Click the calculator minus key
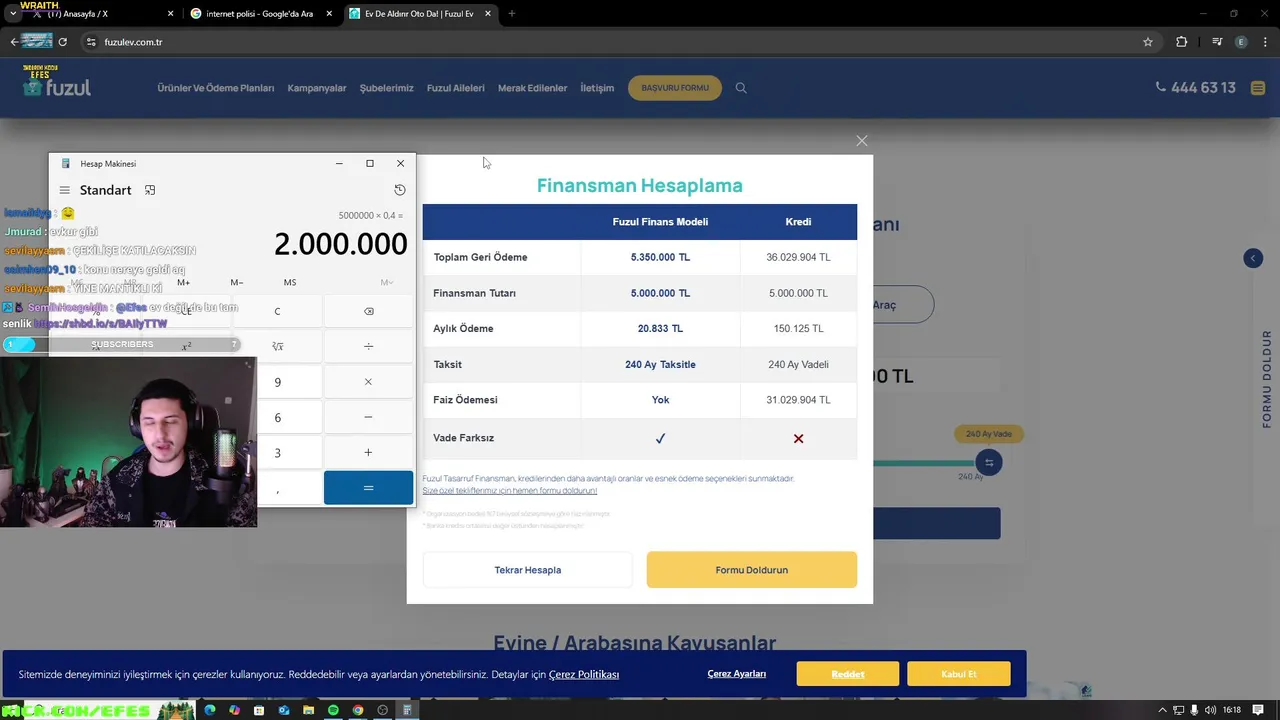This screenshot has height=720, width=1280. click(368, 417)
